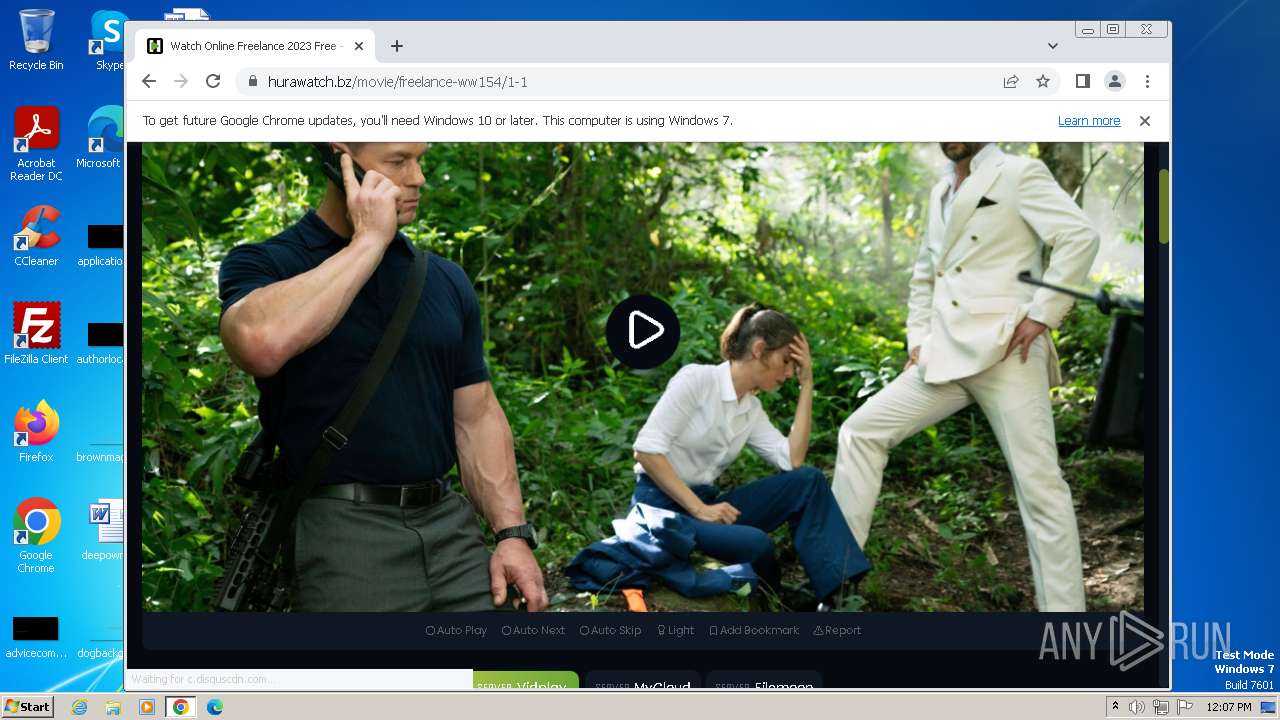Open the volume control tray icon
The height and width of the screenshot is (720, 1280).
tap(1137, 707)
